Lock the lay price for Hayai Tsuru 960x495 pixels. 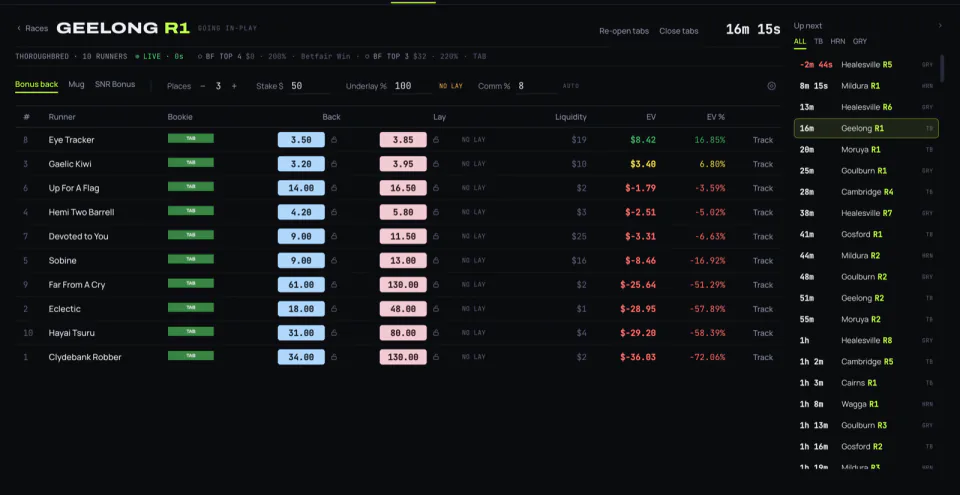tap(435, 333)
